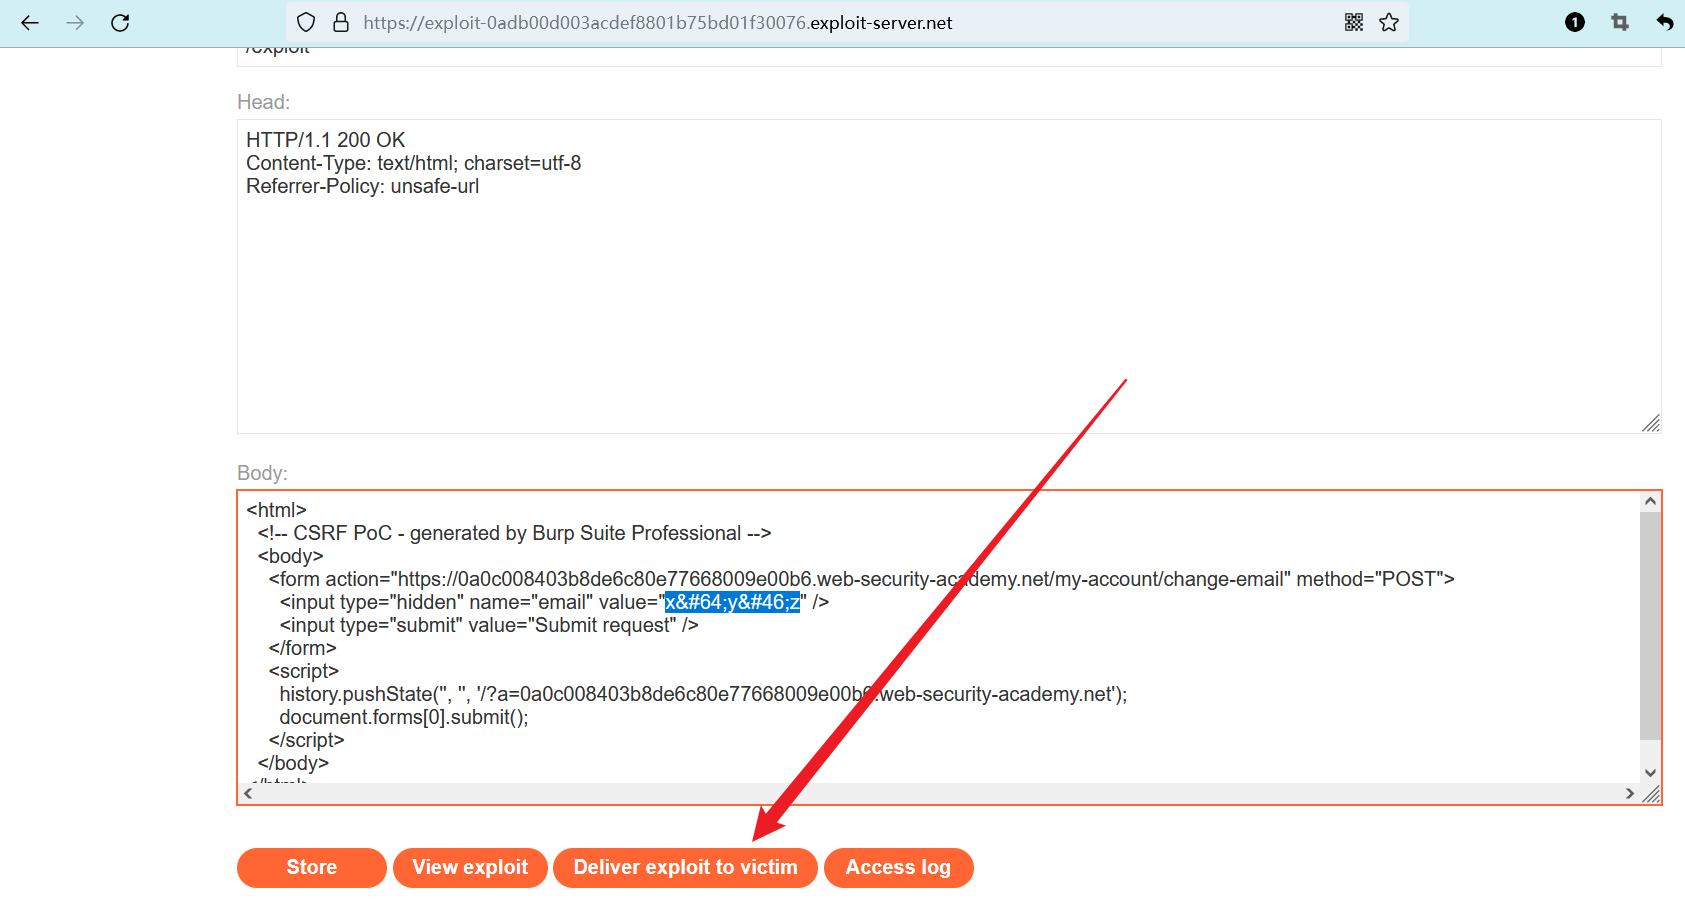
Task: View site security padlock information
Action: [341, 22]
